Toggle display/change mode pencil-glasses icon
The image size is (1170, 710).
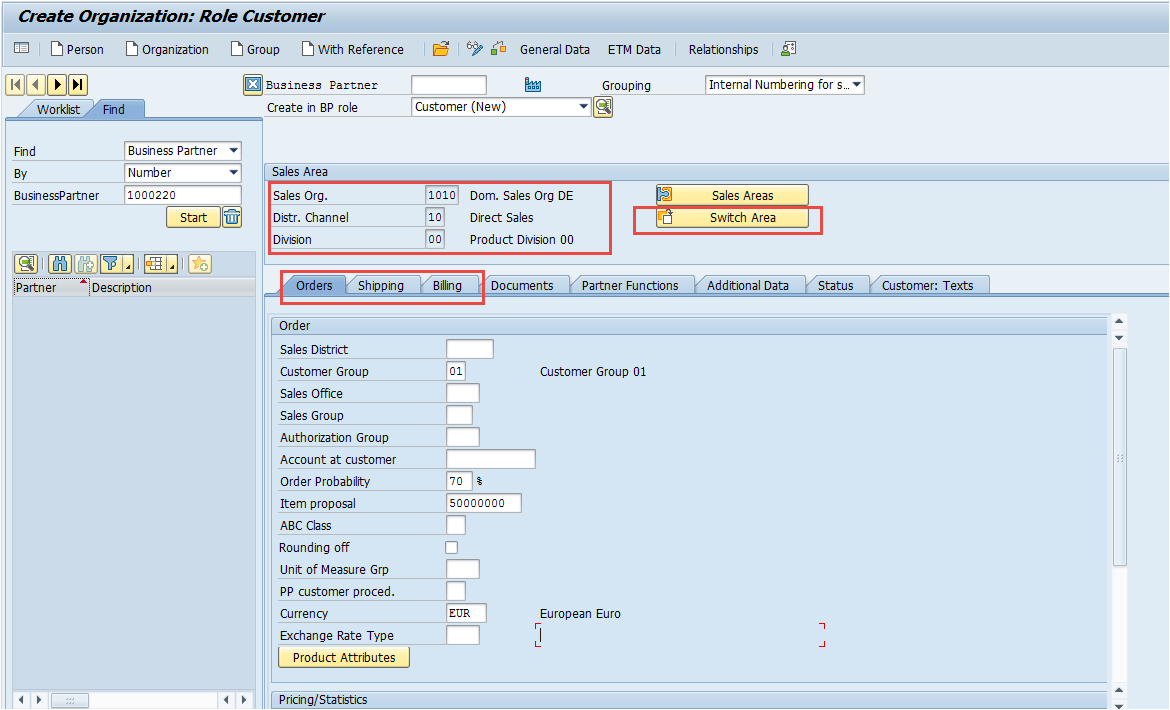click(475, 49)
